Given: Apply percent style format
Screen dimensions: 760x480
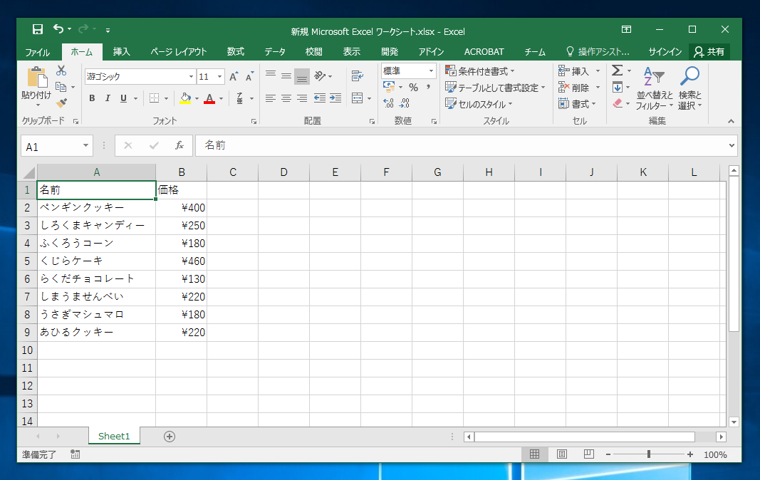Looking at the screenshot, I should 413,87.
